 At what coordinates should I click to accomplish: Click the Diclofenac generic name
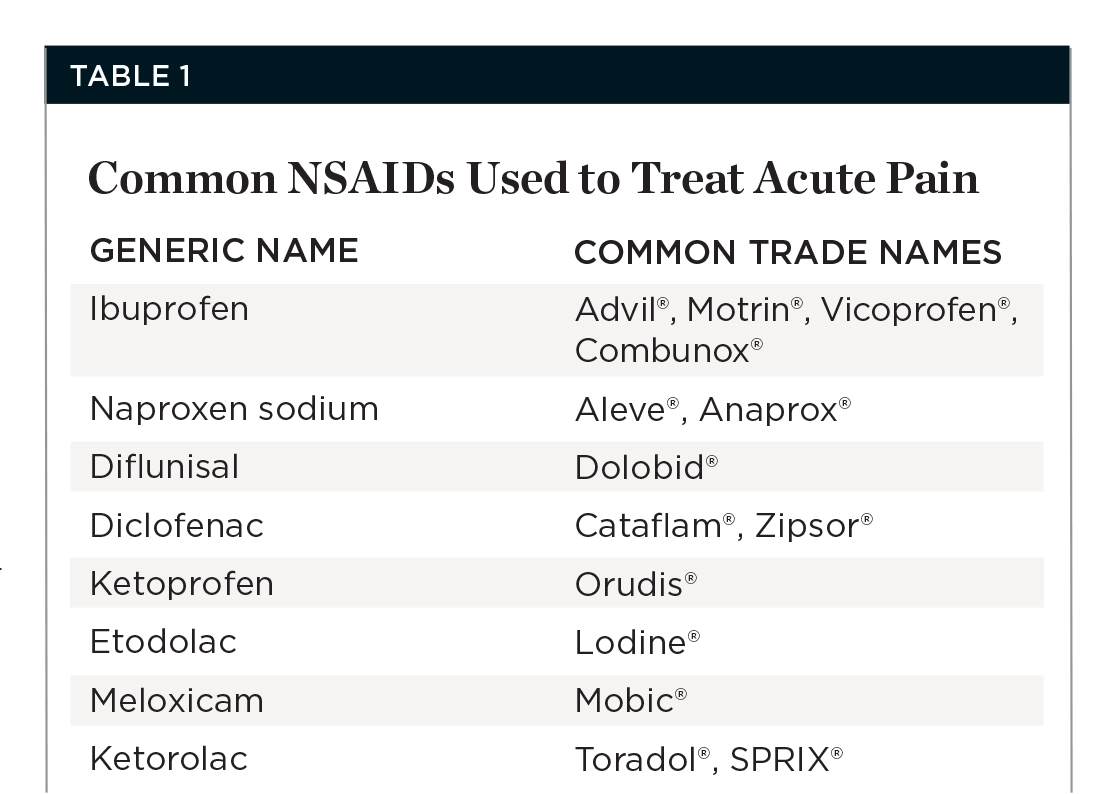pos(176,526)
